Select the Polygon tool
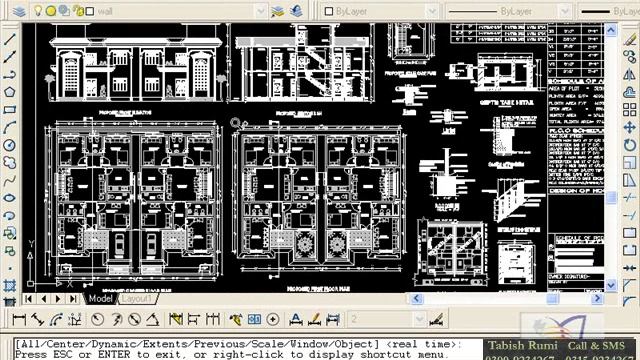 point(9,92)
